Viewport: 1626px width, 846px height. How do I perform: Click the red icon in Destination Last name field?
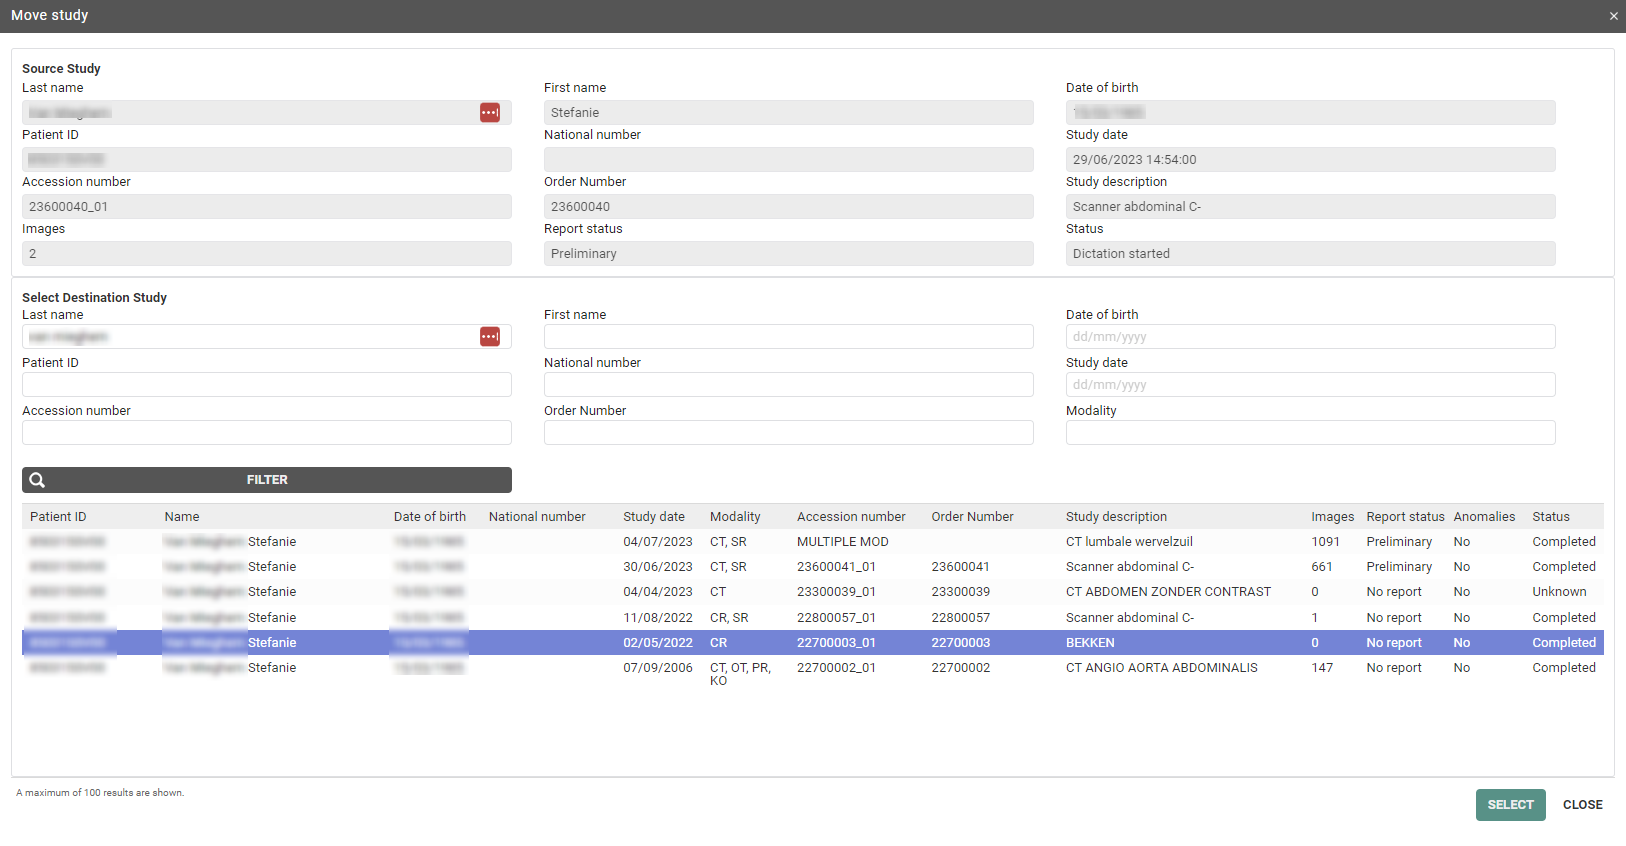coord(489,337)
